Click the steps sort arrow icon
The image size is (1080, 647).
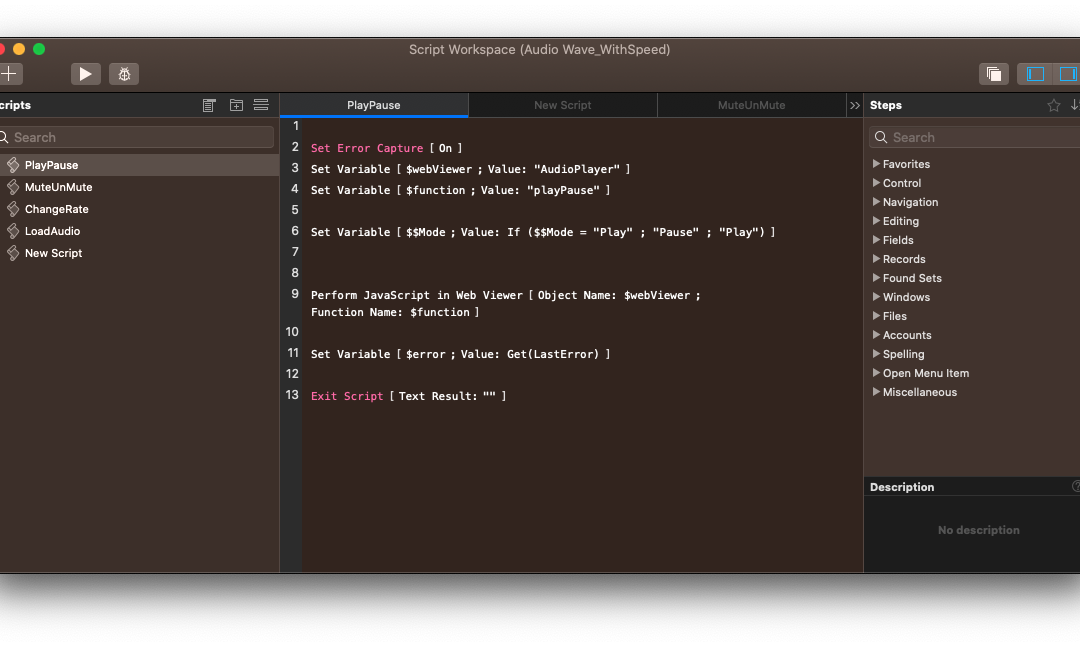coord(1074,105)
